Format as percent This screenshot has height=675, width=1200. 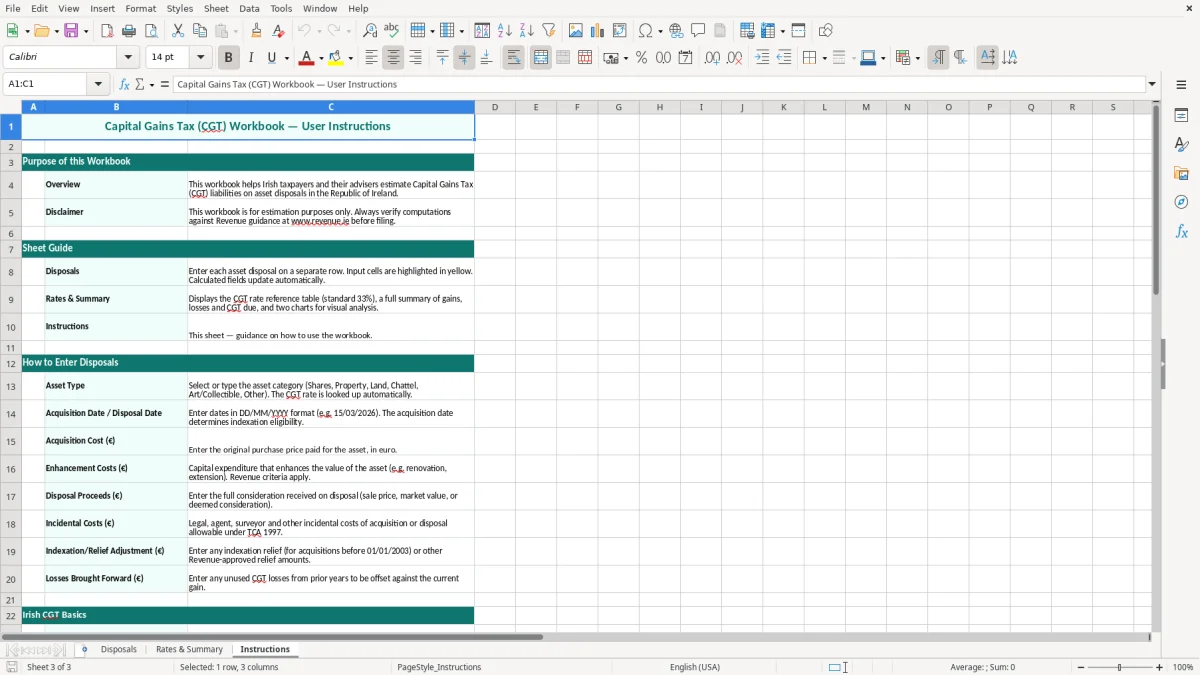(642, 58)
